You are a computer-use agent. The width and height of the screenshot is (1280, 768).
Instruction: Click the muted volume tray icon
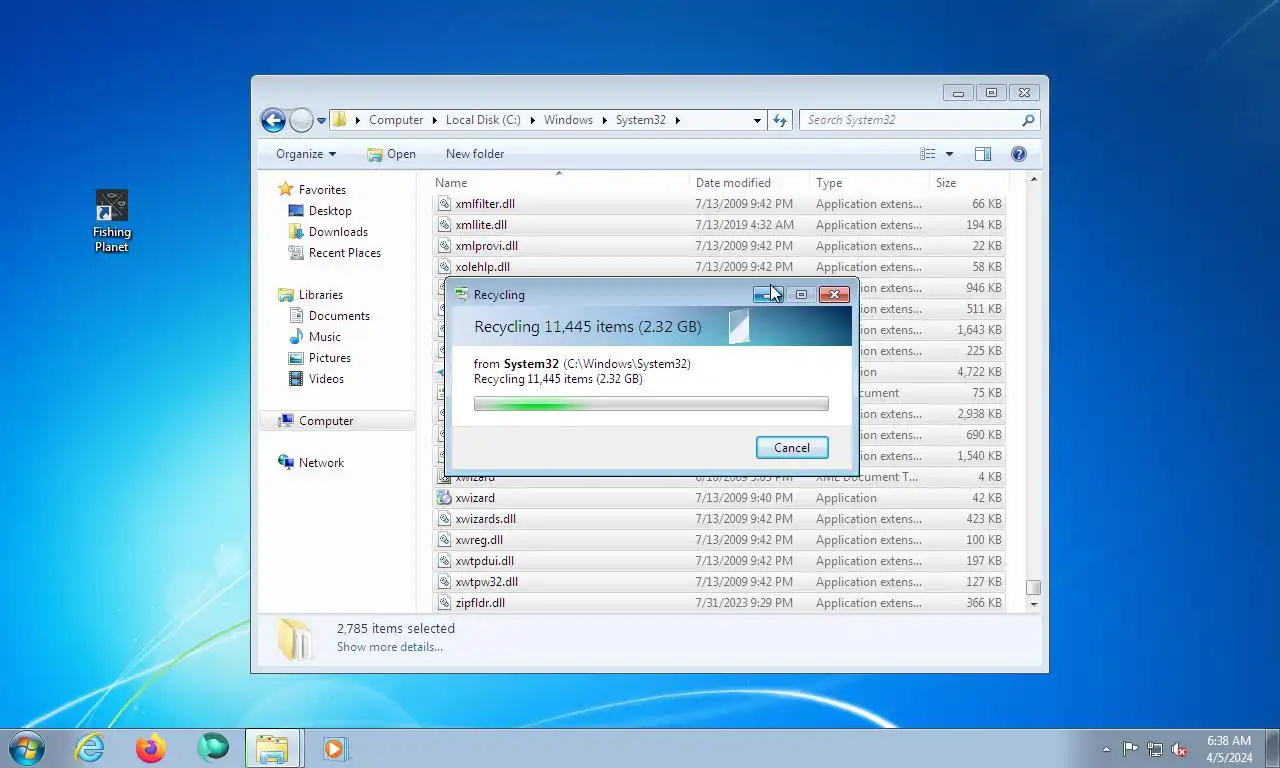(x=1179, y=749)
